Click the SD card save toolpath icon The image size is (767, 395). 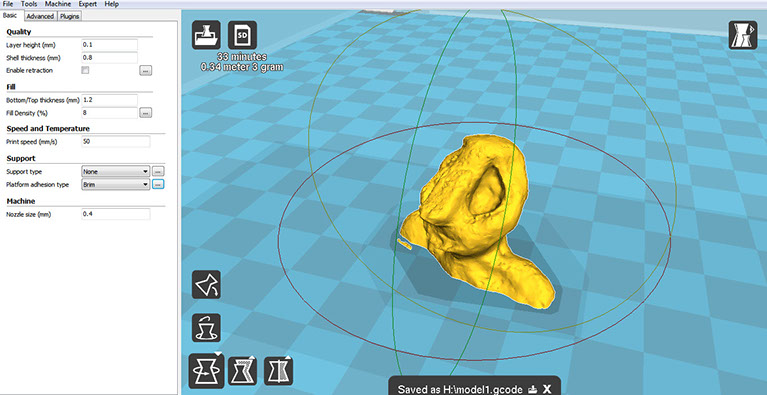(242, 35)
